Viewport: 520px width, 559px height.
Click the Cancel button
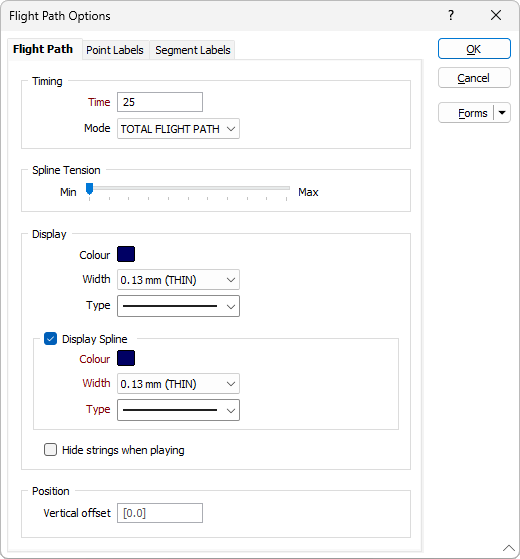474,78
